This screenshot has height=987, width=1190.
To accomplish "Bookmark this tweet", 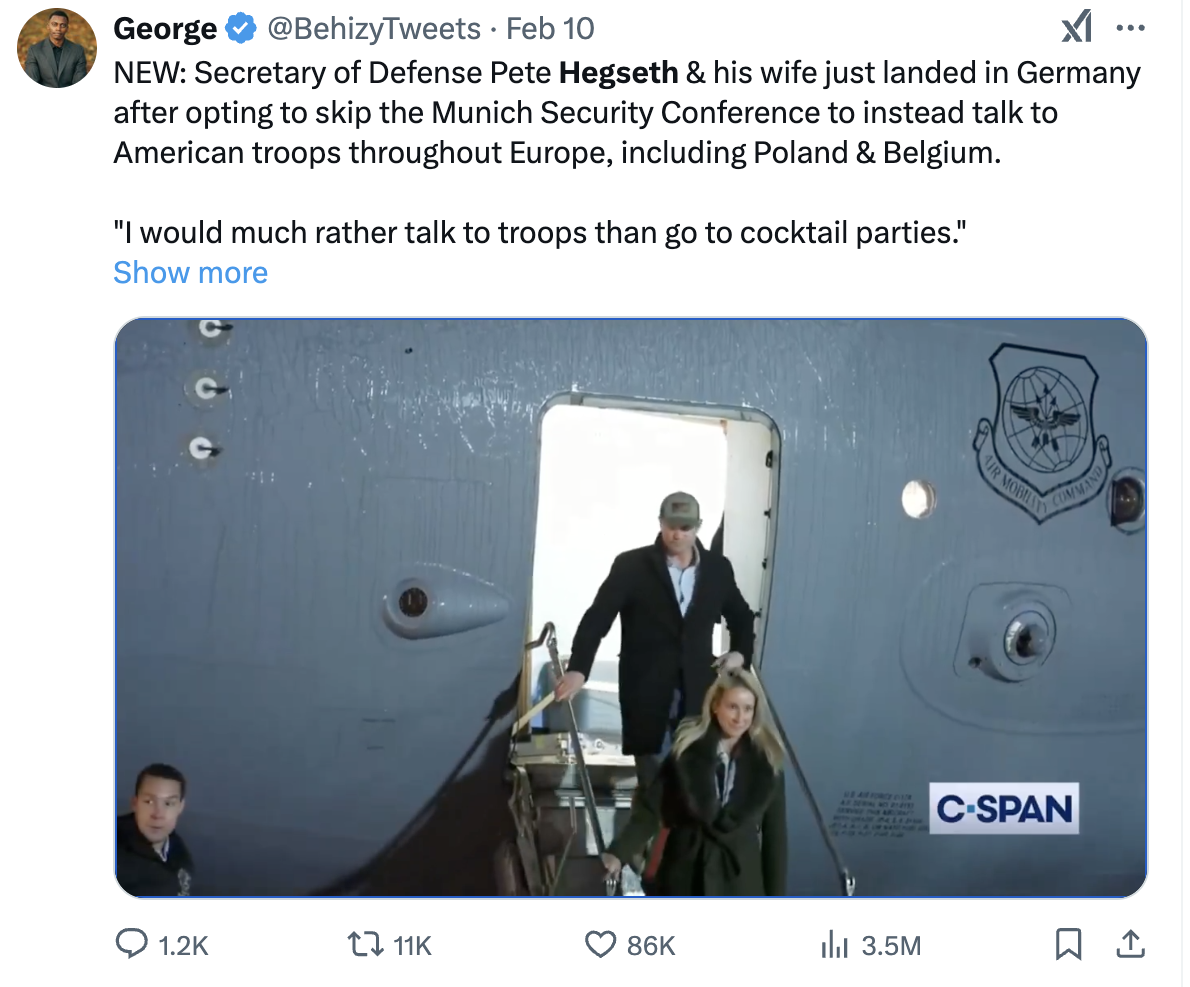I will pos(1068,943).
